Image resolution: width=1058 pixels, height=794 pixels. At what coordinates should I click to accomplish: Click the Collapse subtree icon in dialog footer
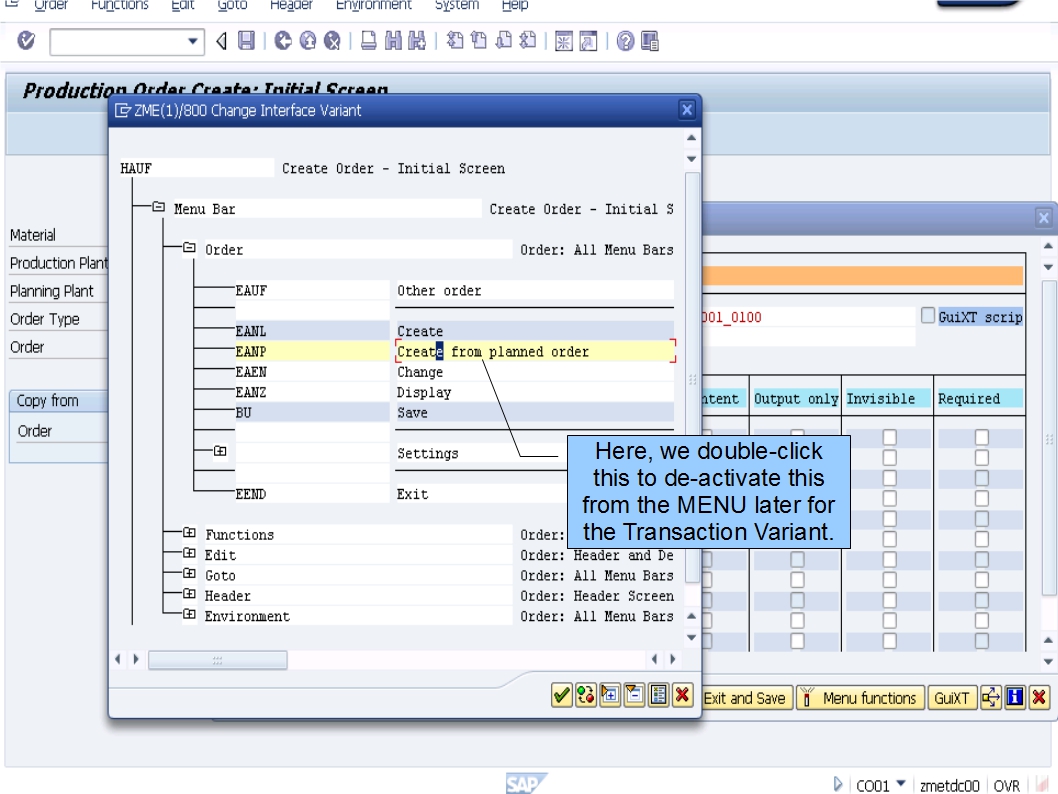[634, 695]
